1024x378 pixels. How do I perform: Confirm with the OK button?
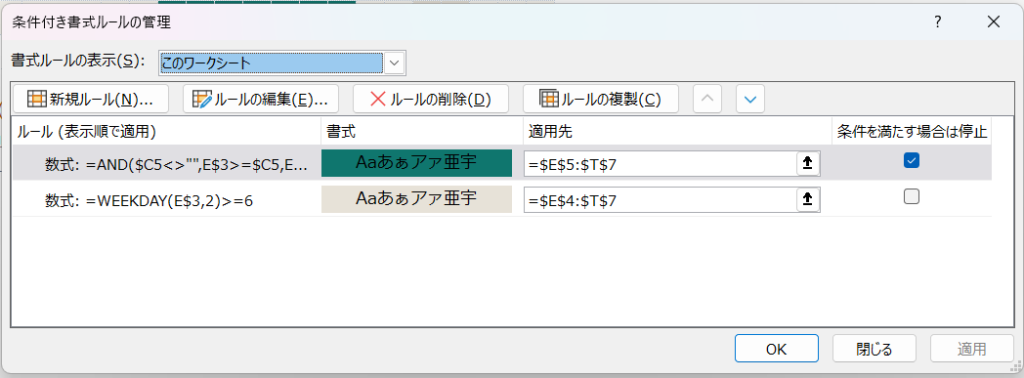coord(776,349)
